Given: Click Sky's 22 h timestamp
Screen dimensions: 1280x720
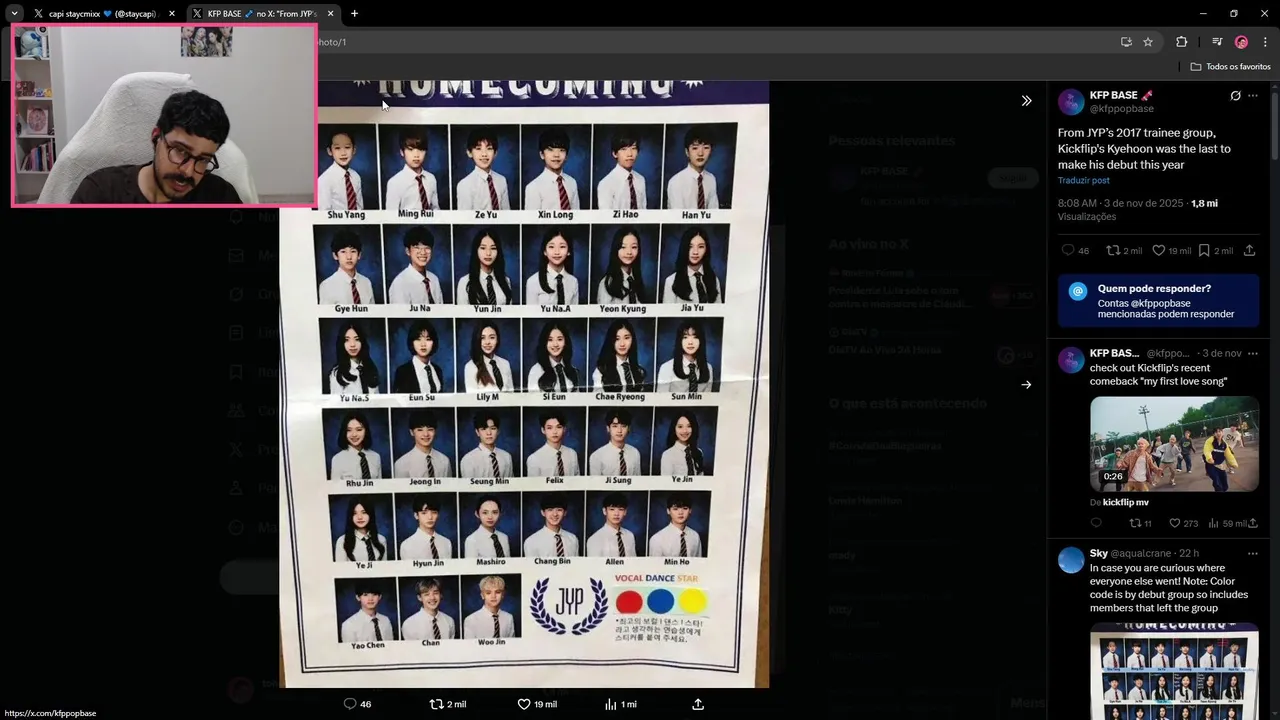Looking at the screenshot, I should (1189, 553).
